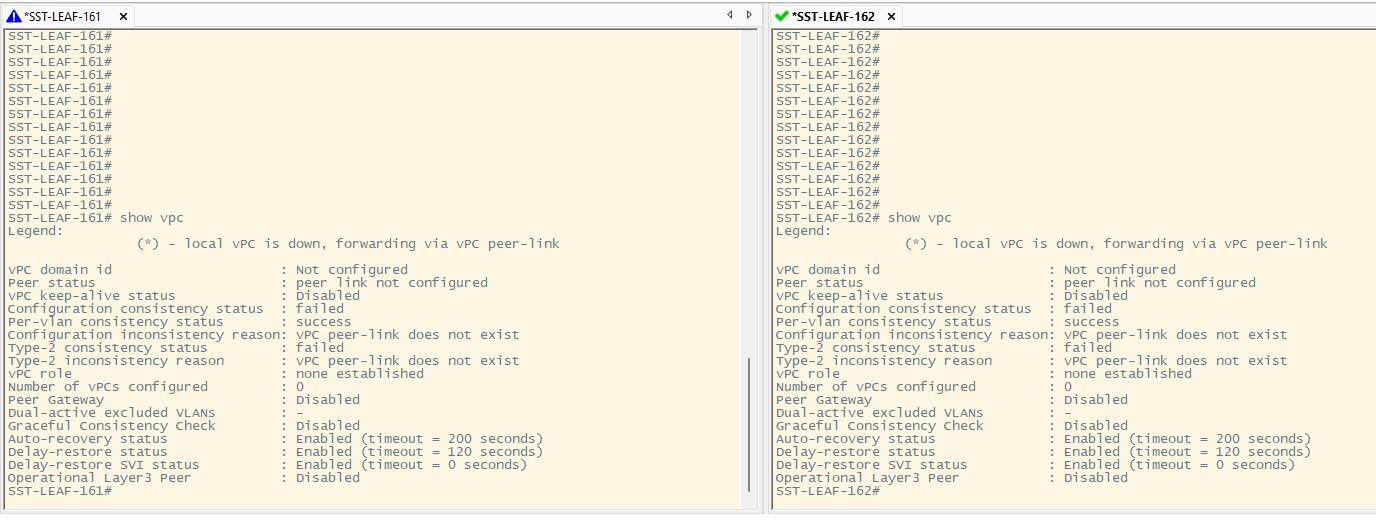This screenshot has width=1376, height=520.
Task: Click the divider between the two terminal panes
Action: click(x=766, y=270)
